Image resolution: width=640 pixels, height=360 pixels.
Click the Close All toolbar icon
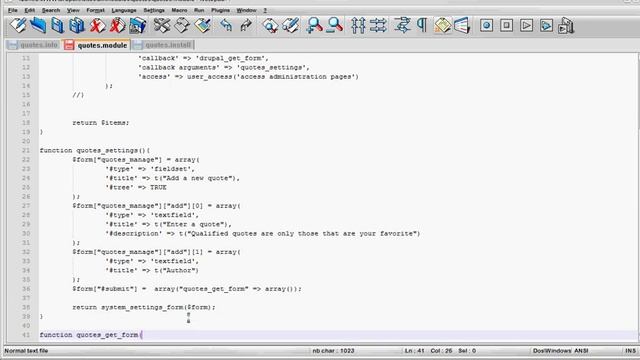pos(118,26)
